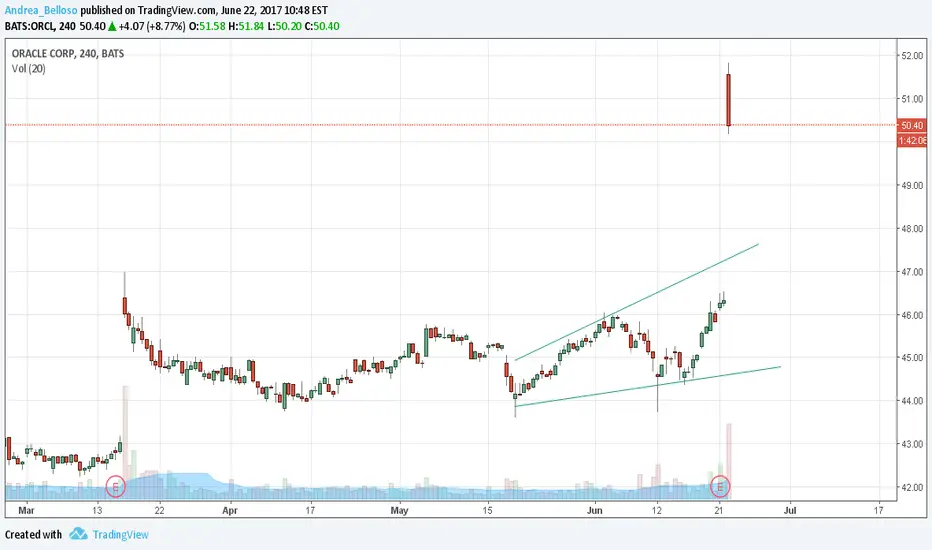Click the 44.00 price axis label
932x550 pixels.
pos(912,401)
